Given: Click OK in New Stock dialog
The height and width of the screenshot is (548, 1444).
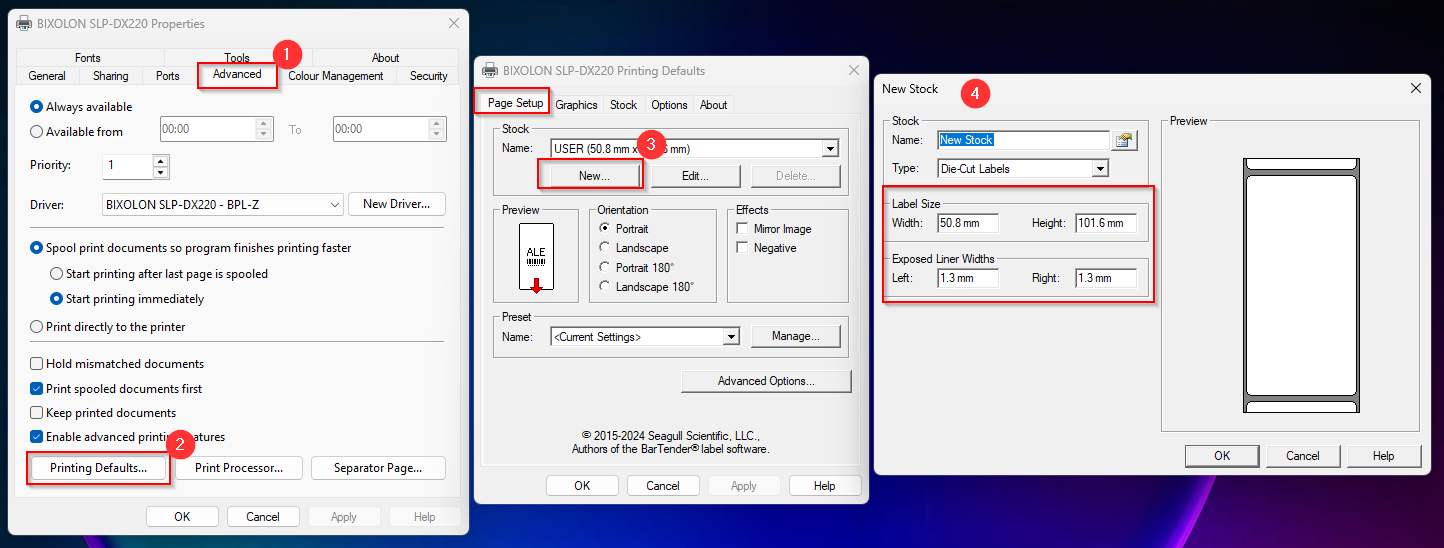Looking at the screenshot, I should (x=1222, y=455).
